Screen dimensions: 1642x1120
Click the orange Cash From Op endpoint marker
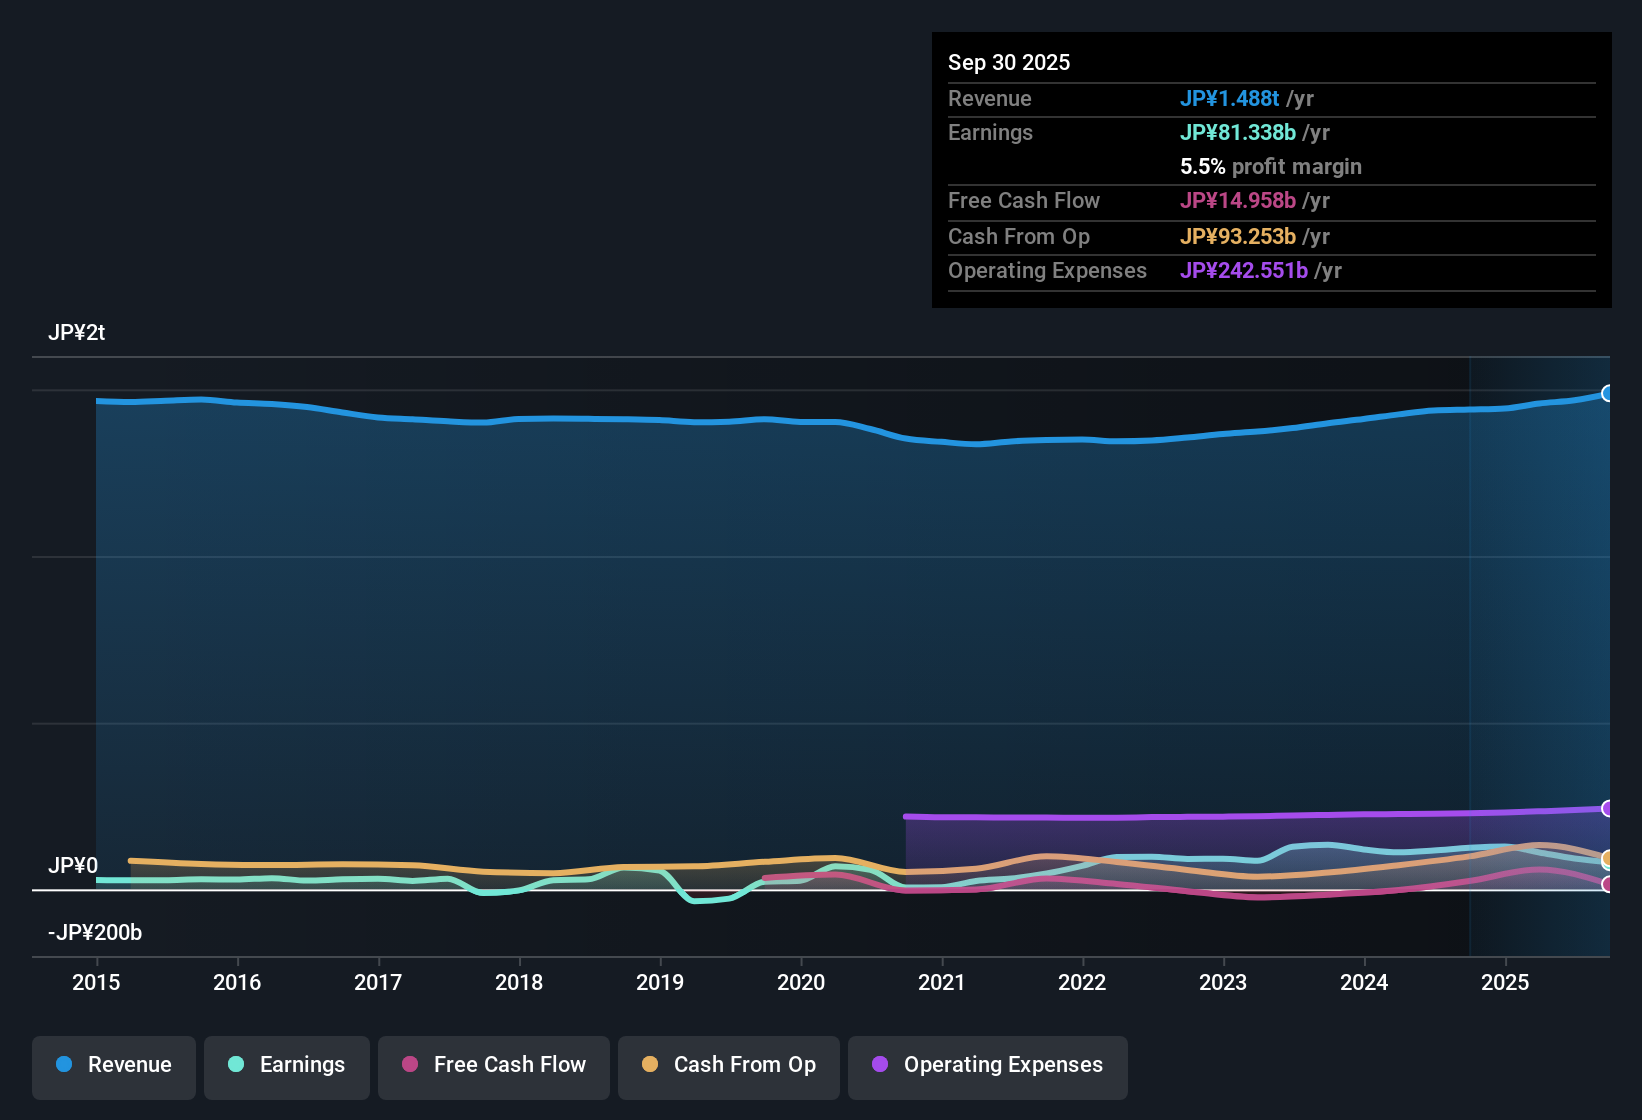click(x=1607, y=859)
